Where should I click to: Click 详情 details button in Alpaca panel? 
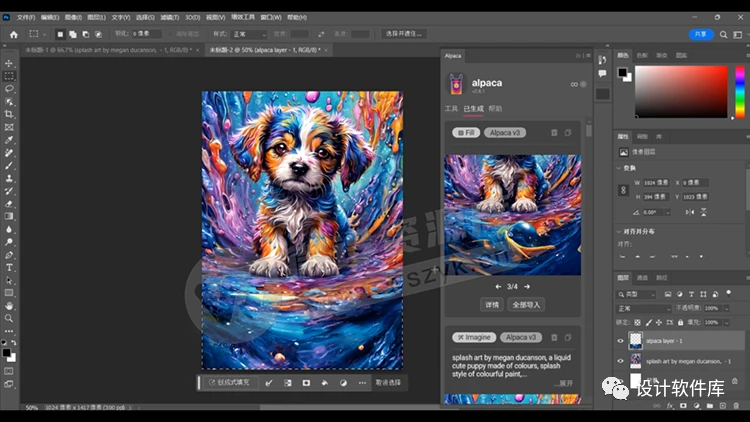[492, 305]
